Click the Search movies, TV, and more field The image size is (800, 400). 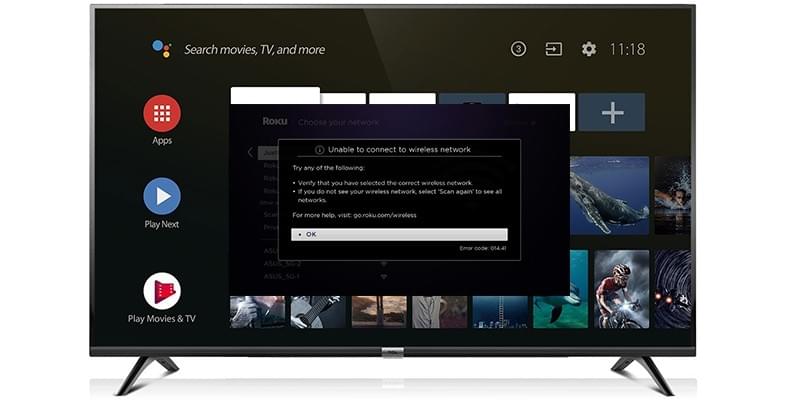point(254,49)
